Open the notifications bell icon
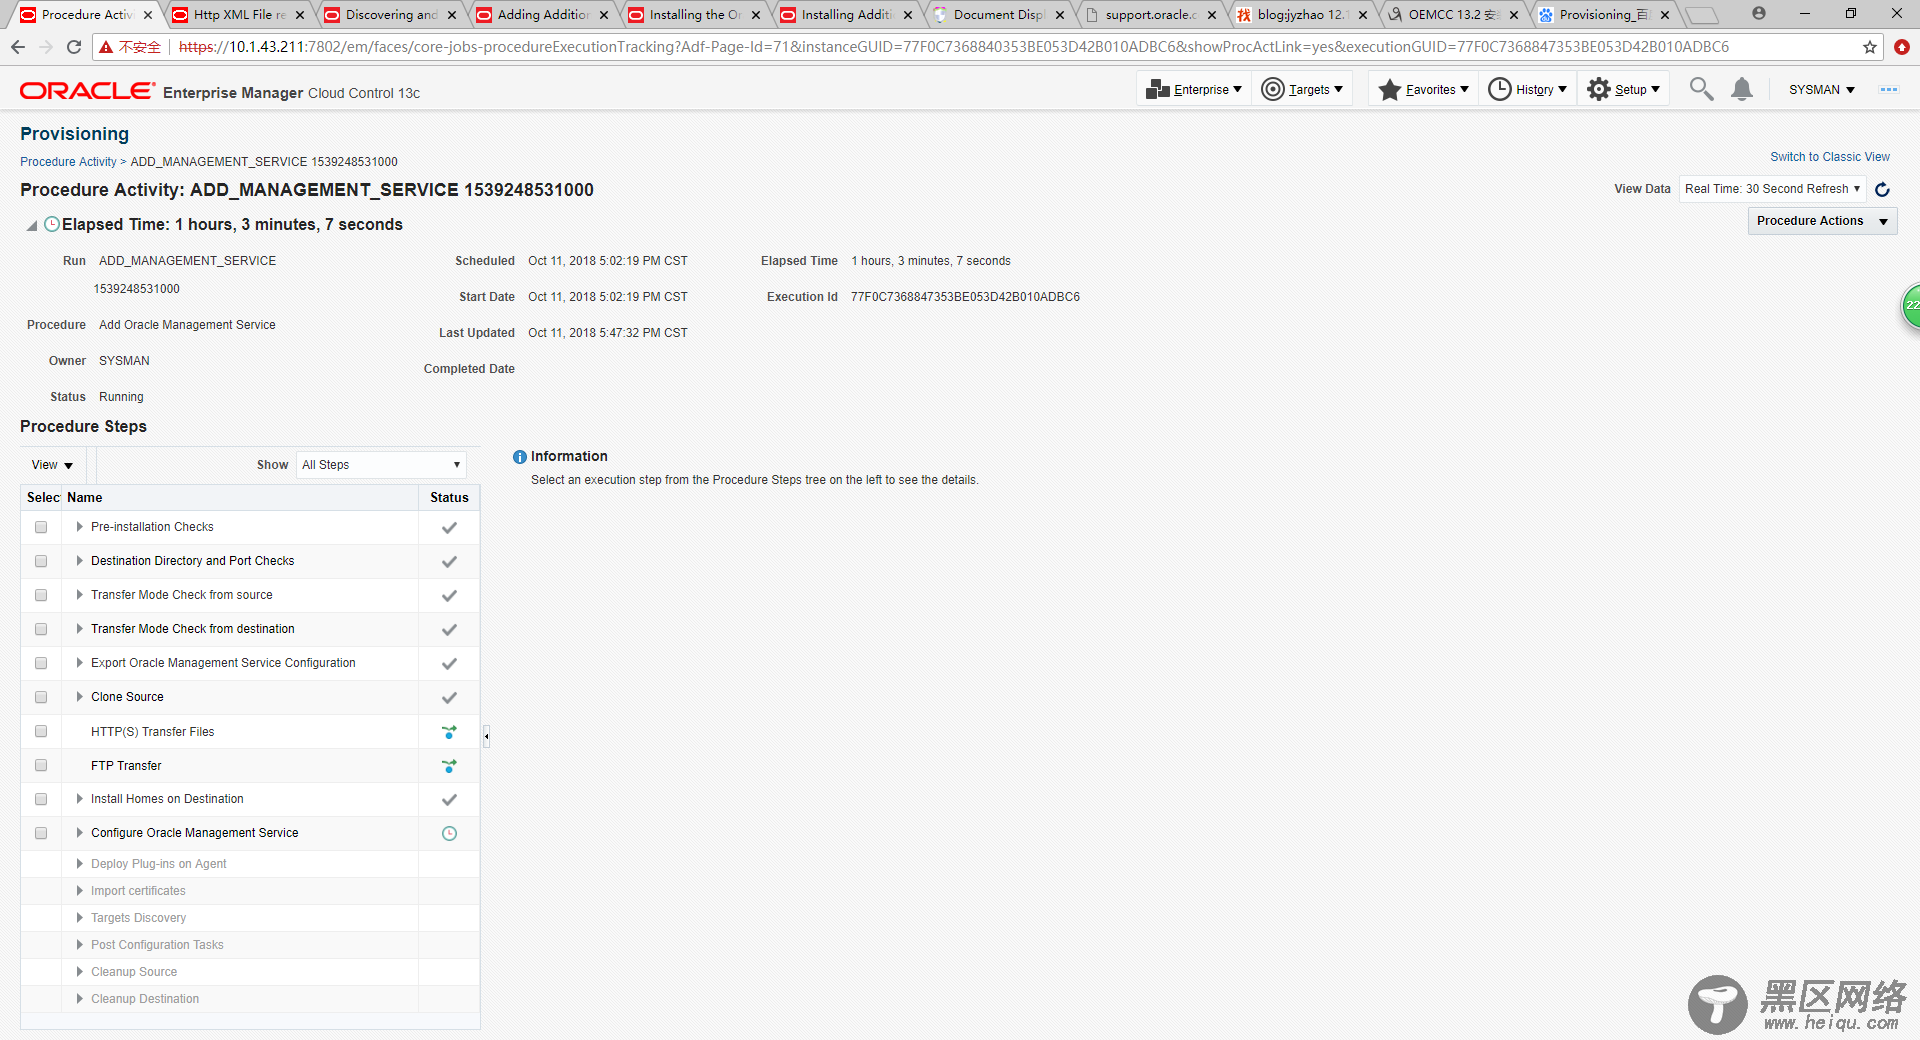This screenshot has width=1920, height=1040. 1742,89
